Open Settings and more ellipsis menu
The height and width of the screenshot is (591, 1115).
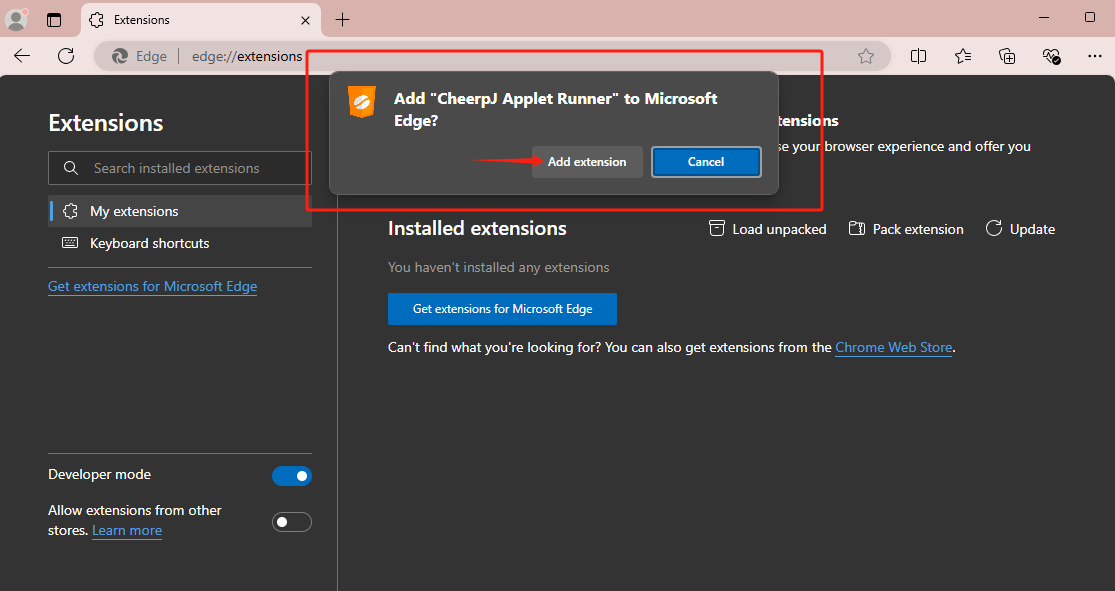pyautogui.click(x=1095, y=56)
